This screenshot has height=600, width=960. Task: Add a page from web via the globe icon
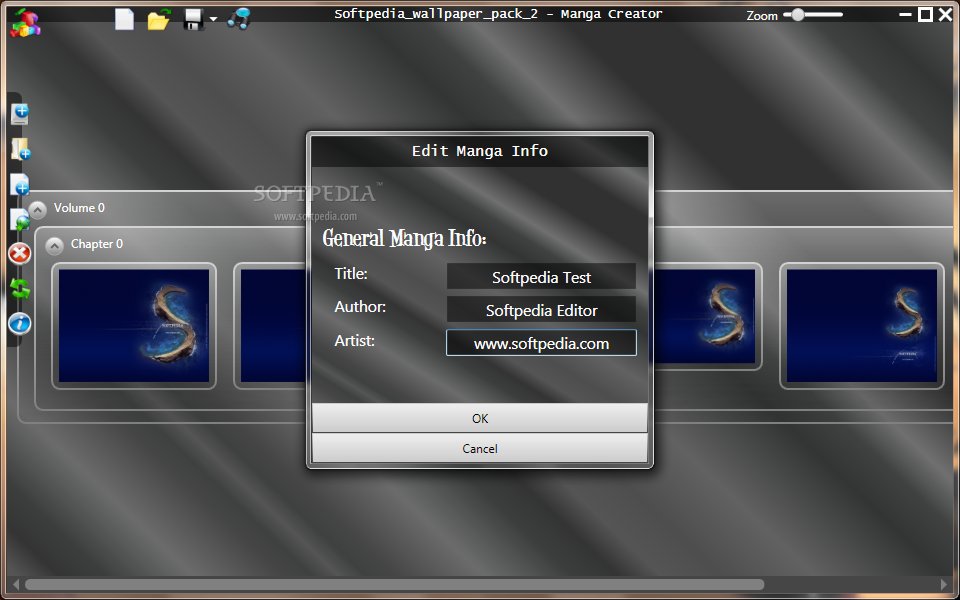pyautogui.click(x=20, y=220)
